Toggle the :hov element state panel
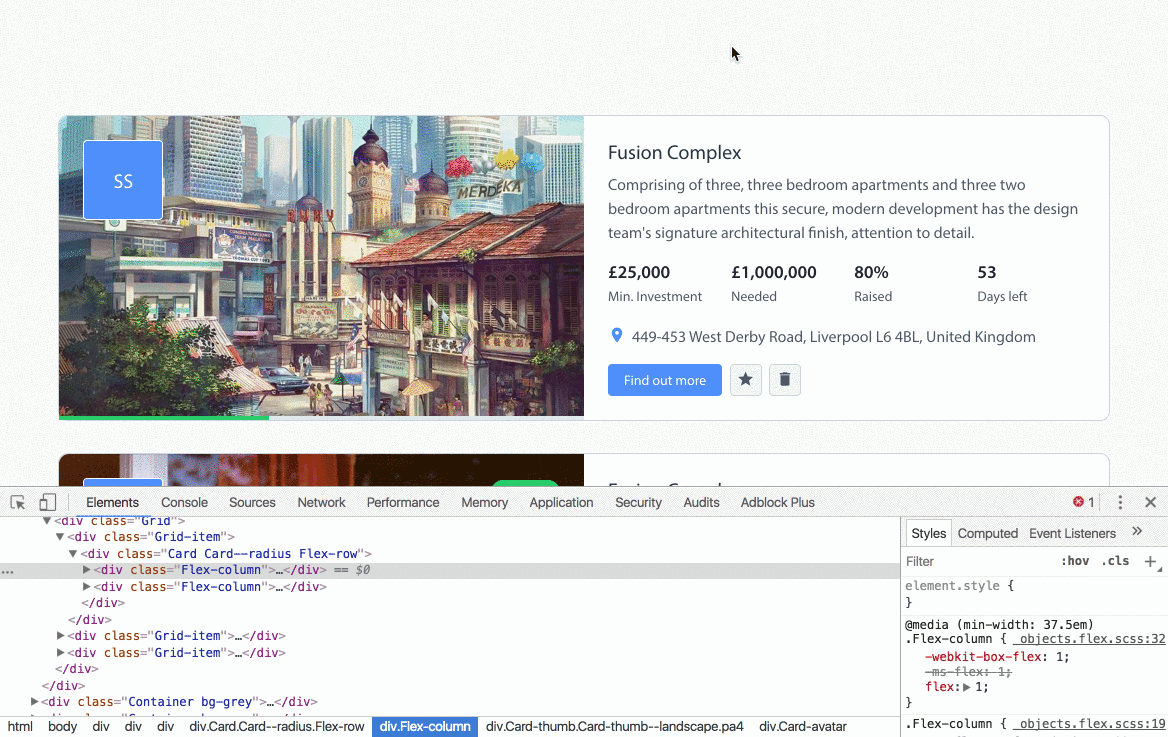The height and width of the screenshot is (737, 1168). click(x=1075, y=561)
